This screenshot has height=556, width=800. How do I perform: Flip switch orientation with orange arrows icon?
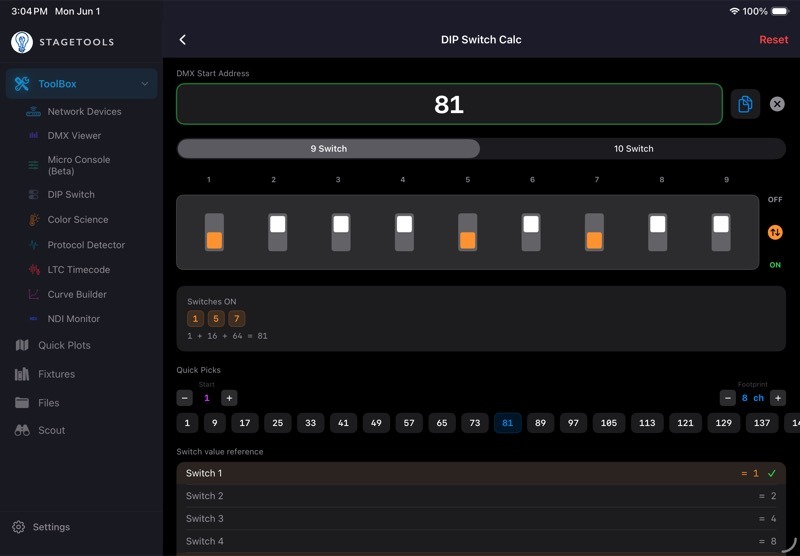point(775,232)
